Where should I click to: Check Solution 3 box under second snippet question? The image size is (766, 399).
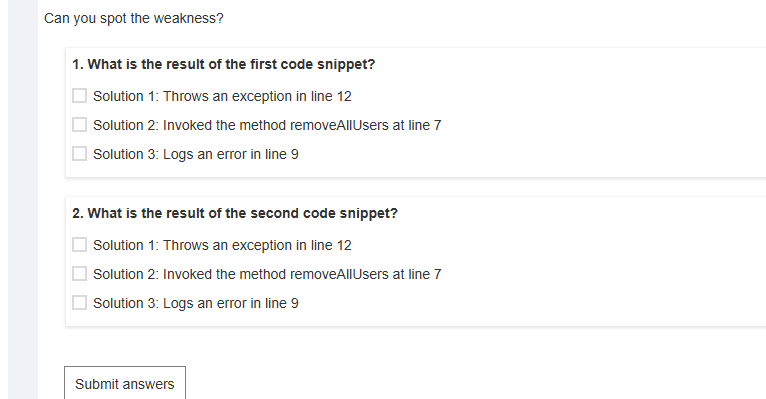[79, 302]
